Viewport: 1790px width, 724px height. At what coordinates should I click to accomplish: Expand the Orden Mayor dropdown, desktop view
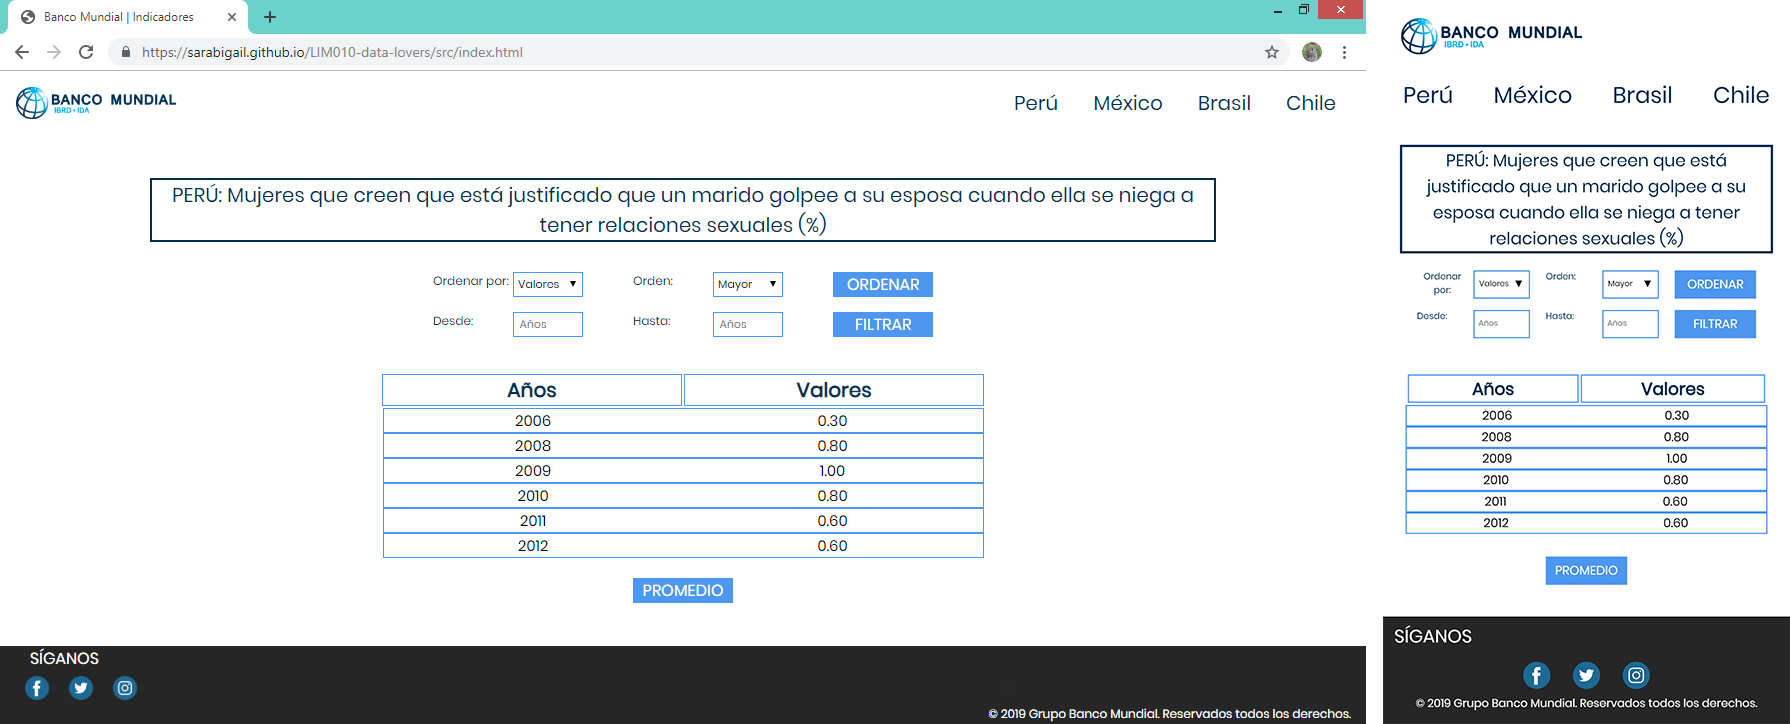pyautogui.click(x=748, y=284)
